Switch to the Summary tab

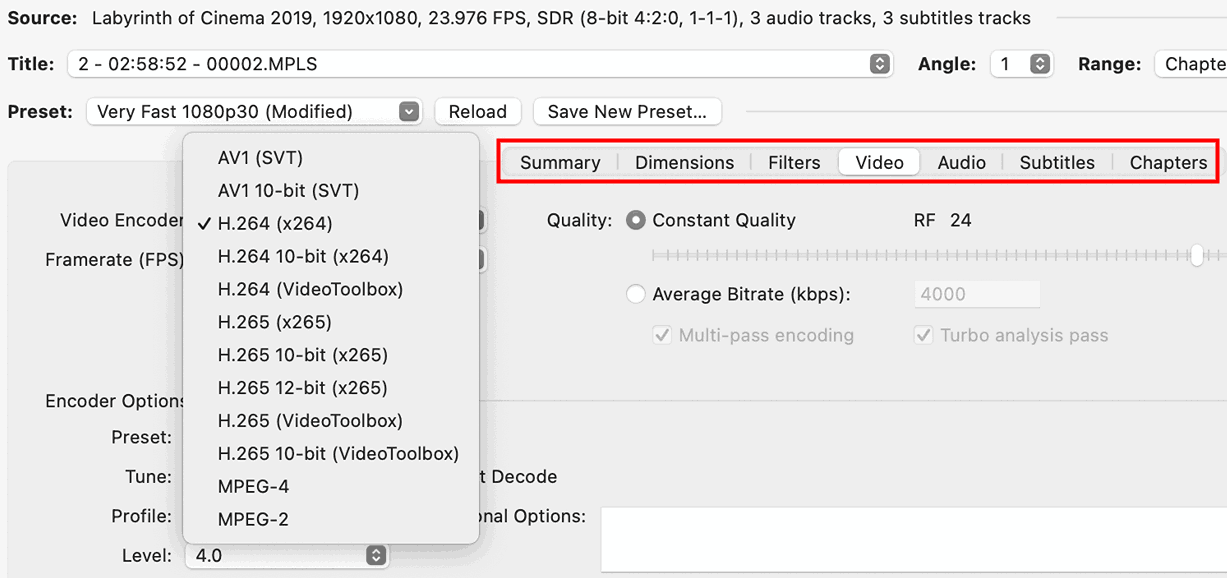[560, 163]
